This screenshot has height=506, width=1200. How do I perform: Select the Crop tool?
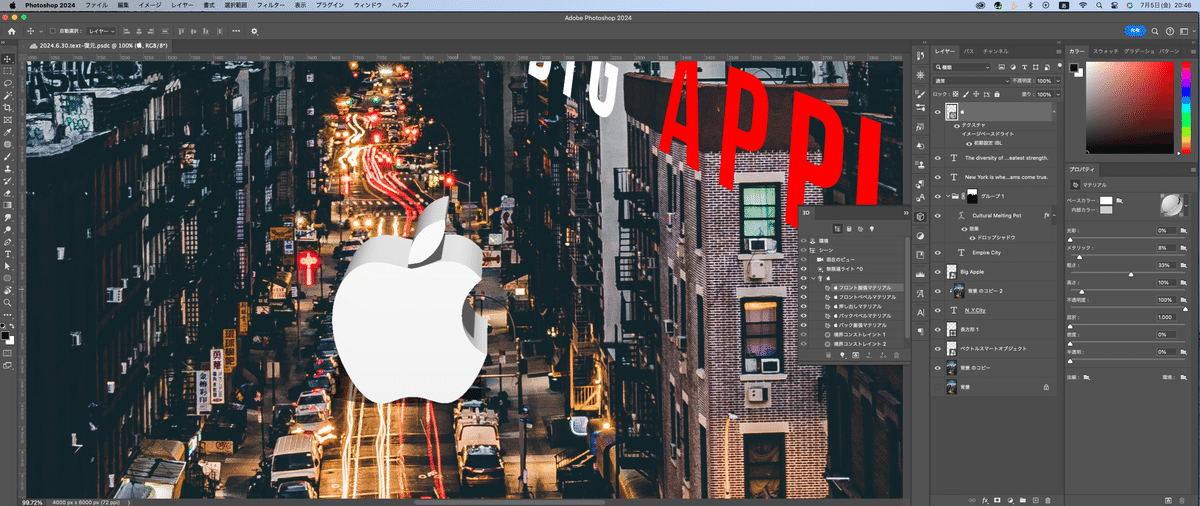point(7,108)
